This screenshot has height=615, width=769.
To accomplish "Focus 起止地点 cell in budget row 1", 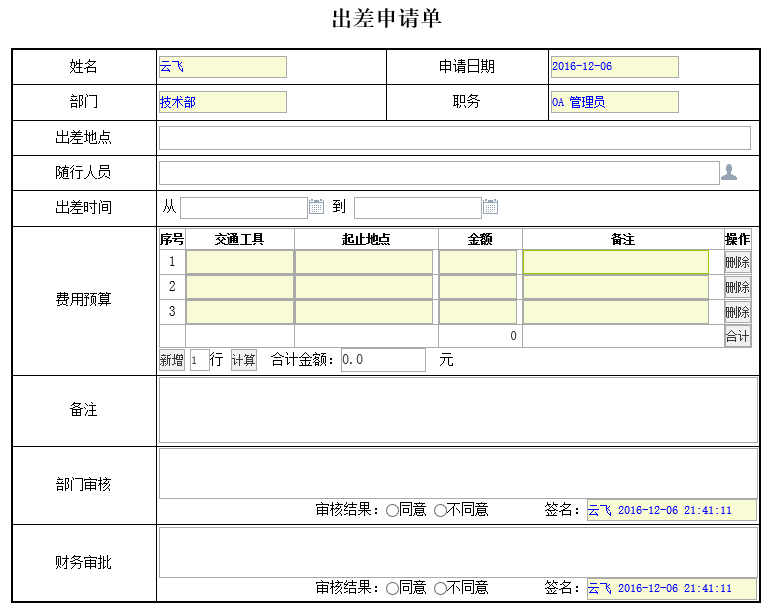I will point(364,262).
